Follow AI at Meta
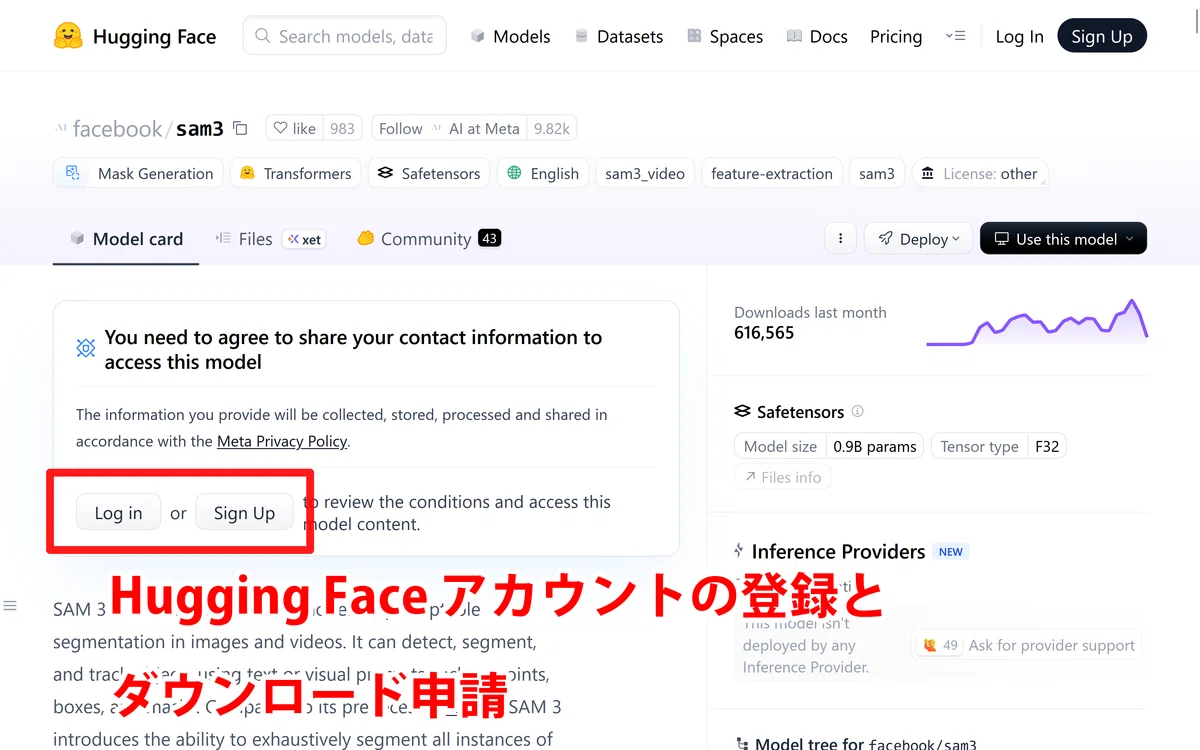1200x750 pixels. 449,128
